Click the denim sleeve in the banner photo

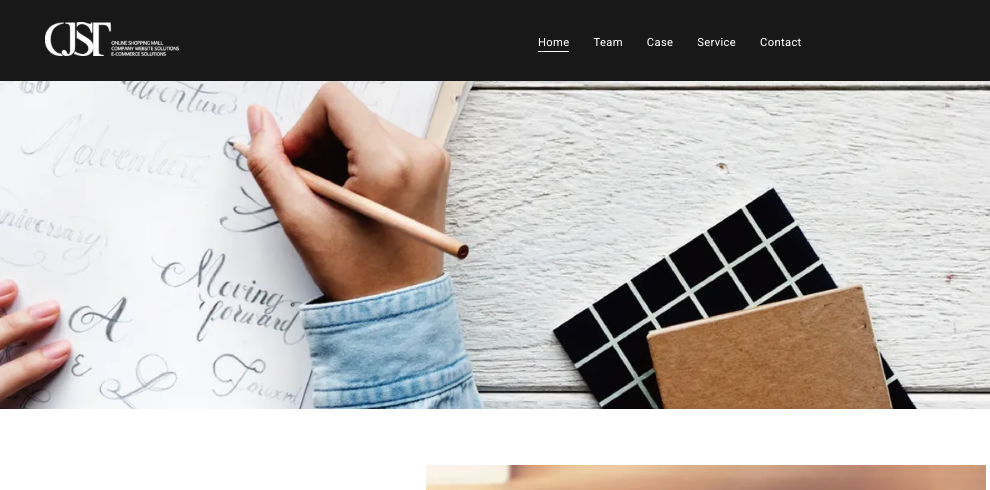coord(391,344)
